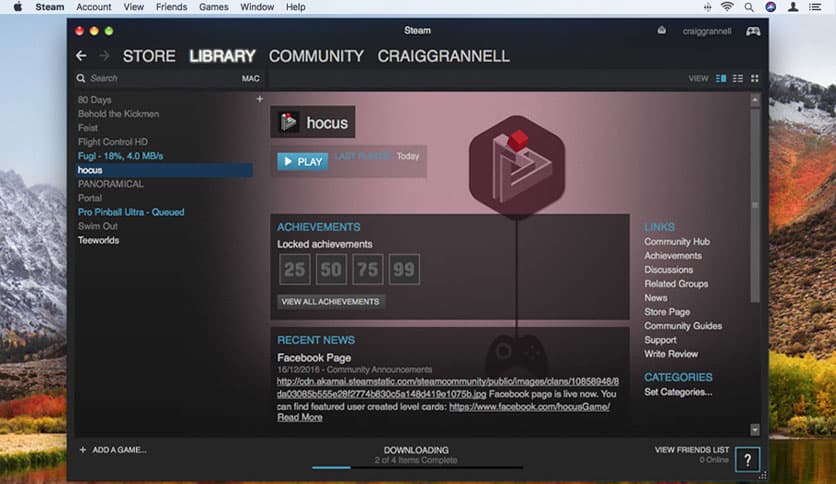The width and height of the screenshot is (836, 484).
Task: Select Flight Control HD in list
Action: (112, 142)
